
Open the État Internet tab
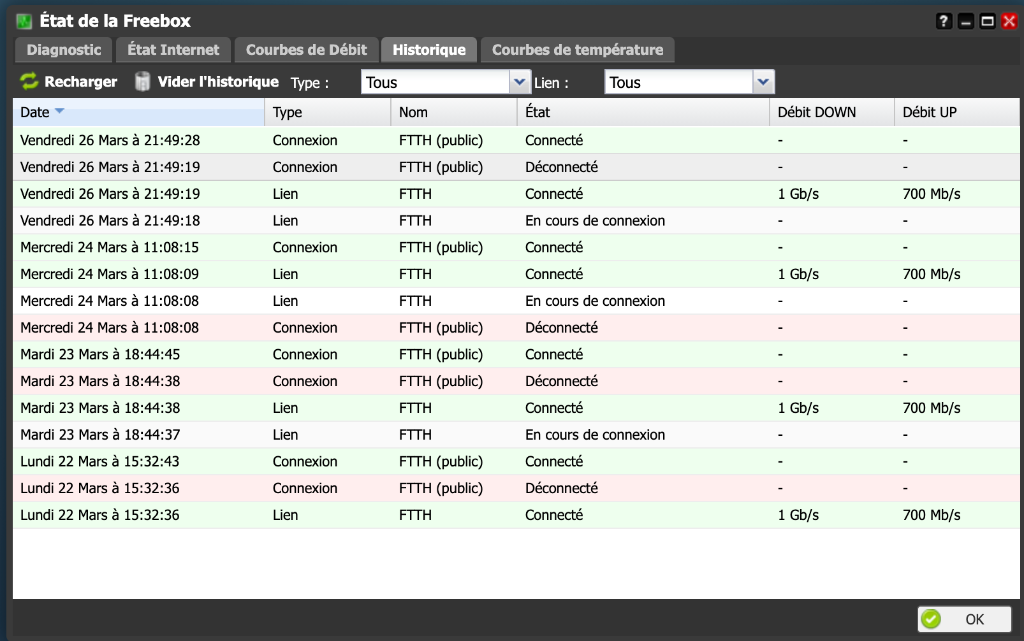click(173, 50)
